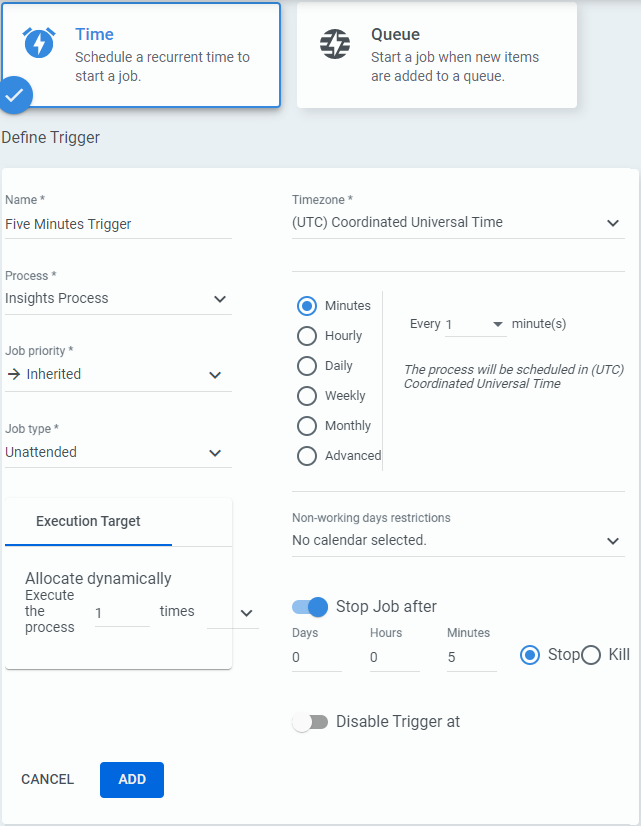Select the Kill radio option
Viewport: 641px width, 826px height.
[x=591, y=655]
